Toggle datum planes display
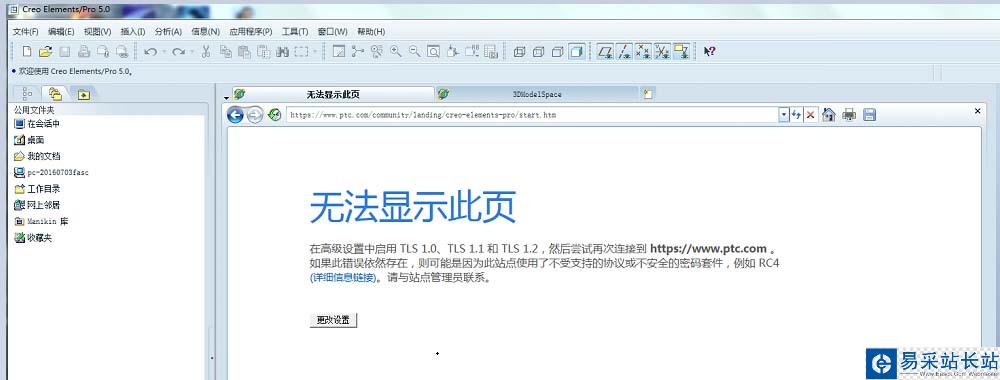Image resolution: width=1000 pixels, height=380 pixels. click(605, 52)
